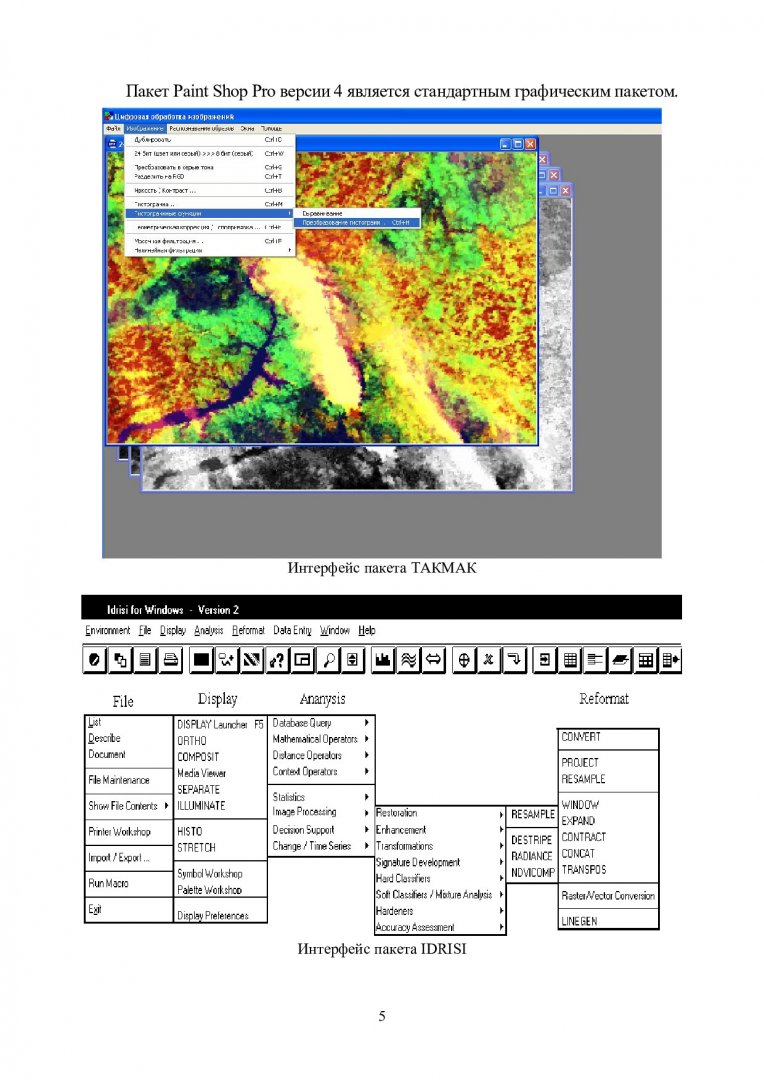Expand Show File Contents submenu
This screenshot has height=1080, width=764.
[127, 806]
